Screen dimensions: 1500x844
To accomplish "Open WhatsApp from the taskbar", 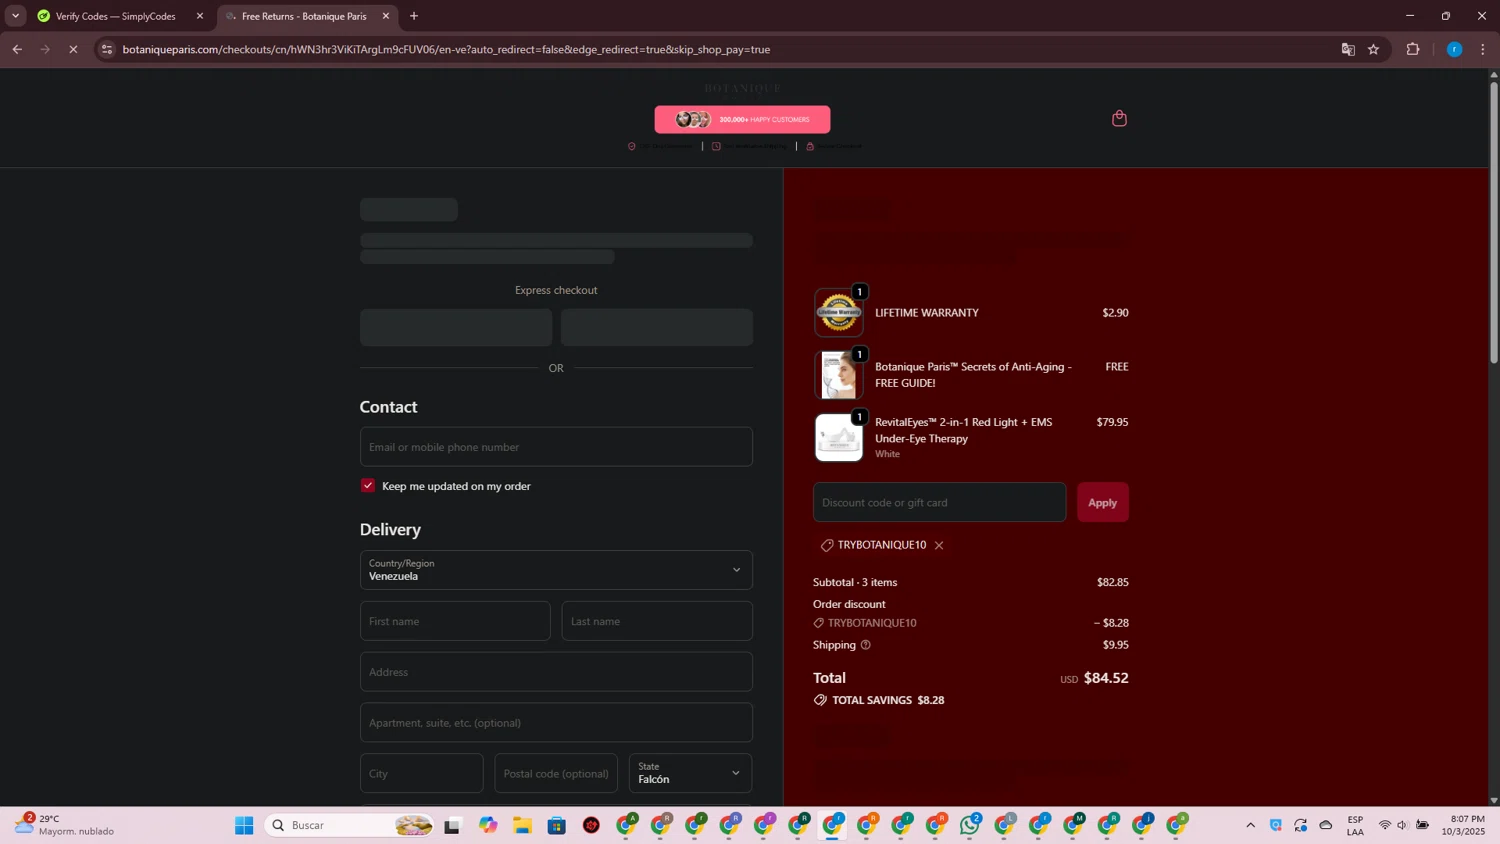I will pos(970,825).
